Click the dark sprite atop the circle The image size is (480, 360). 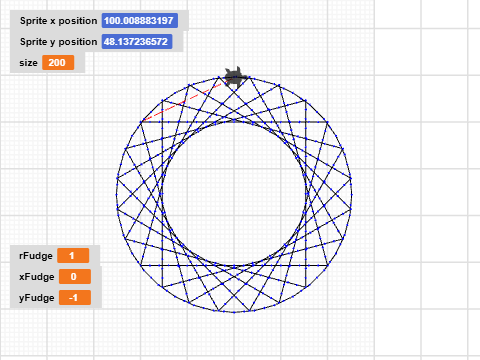[x=235, y=77]
